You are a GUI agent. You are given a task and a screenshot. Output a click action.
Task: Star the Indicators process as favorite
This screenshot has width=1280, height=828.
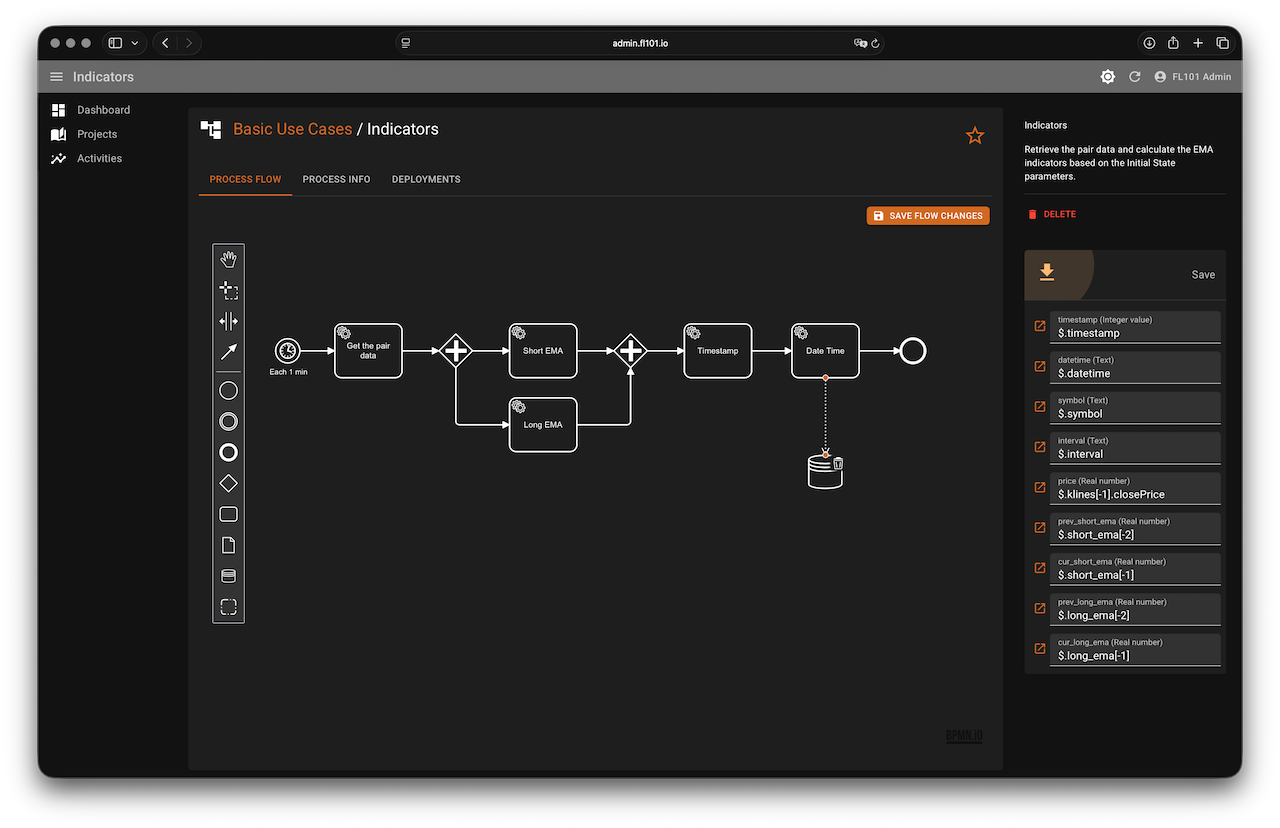point(975,136)
